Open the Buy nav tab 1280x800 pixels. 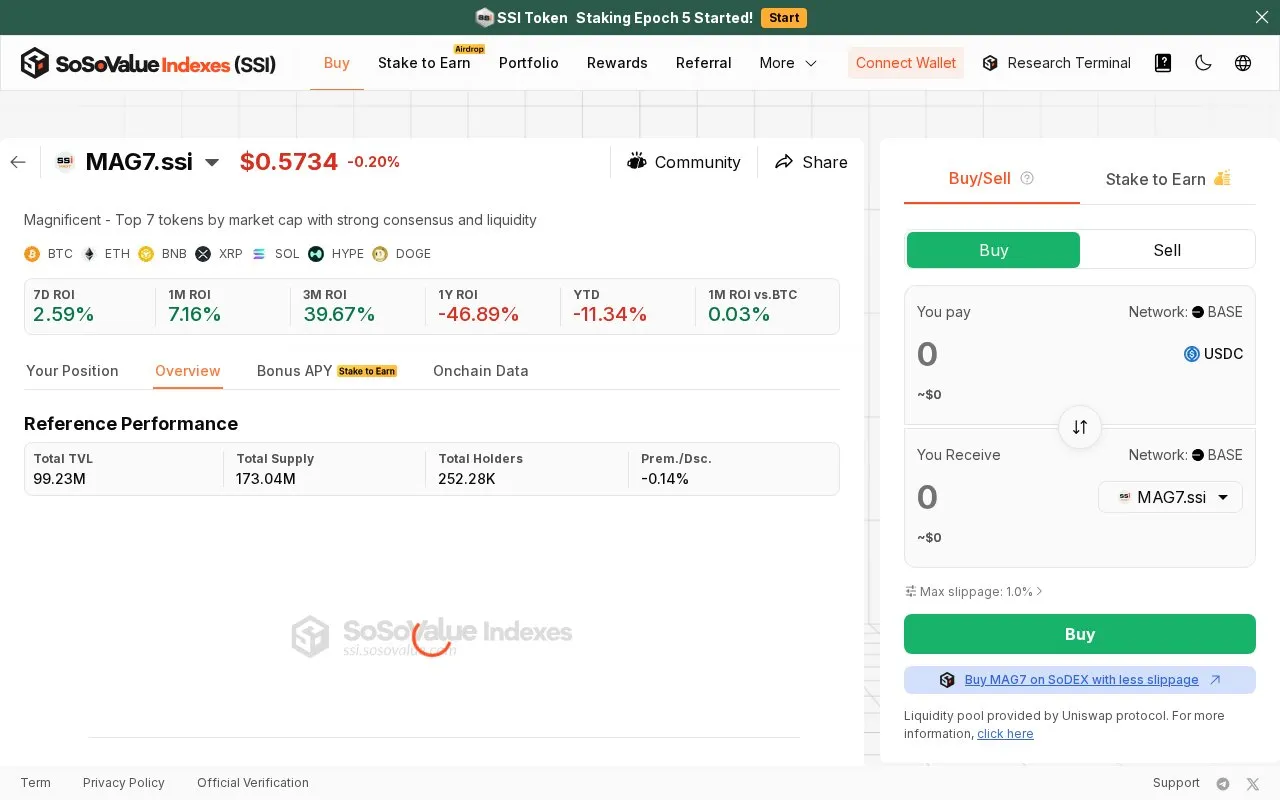pyautogui.click(x=337, y=63)
